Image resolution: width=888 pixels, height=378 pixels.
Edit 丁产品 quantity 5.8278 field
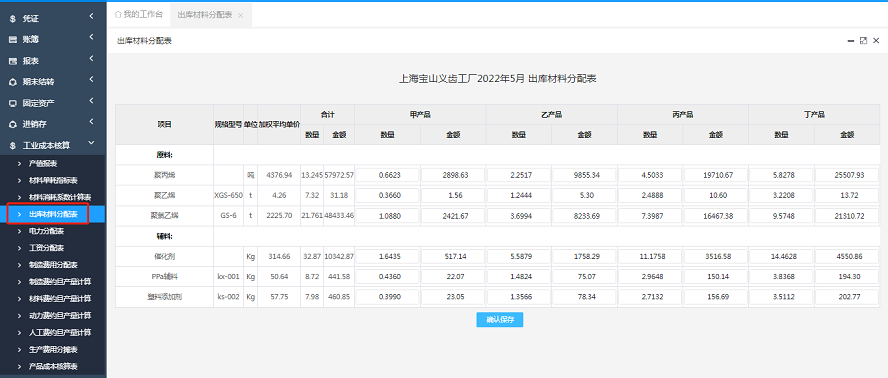pyautogui.click(x=782, y=175)
